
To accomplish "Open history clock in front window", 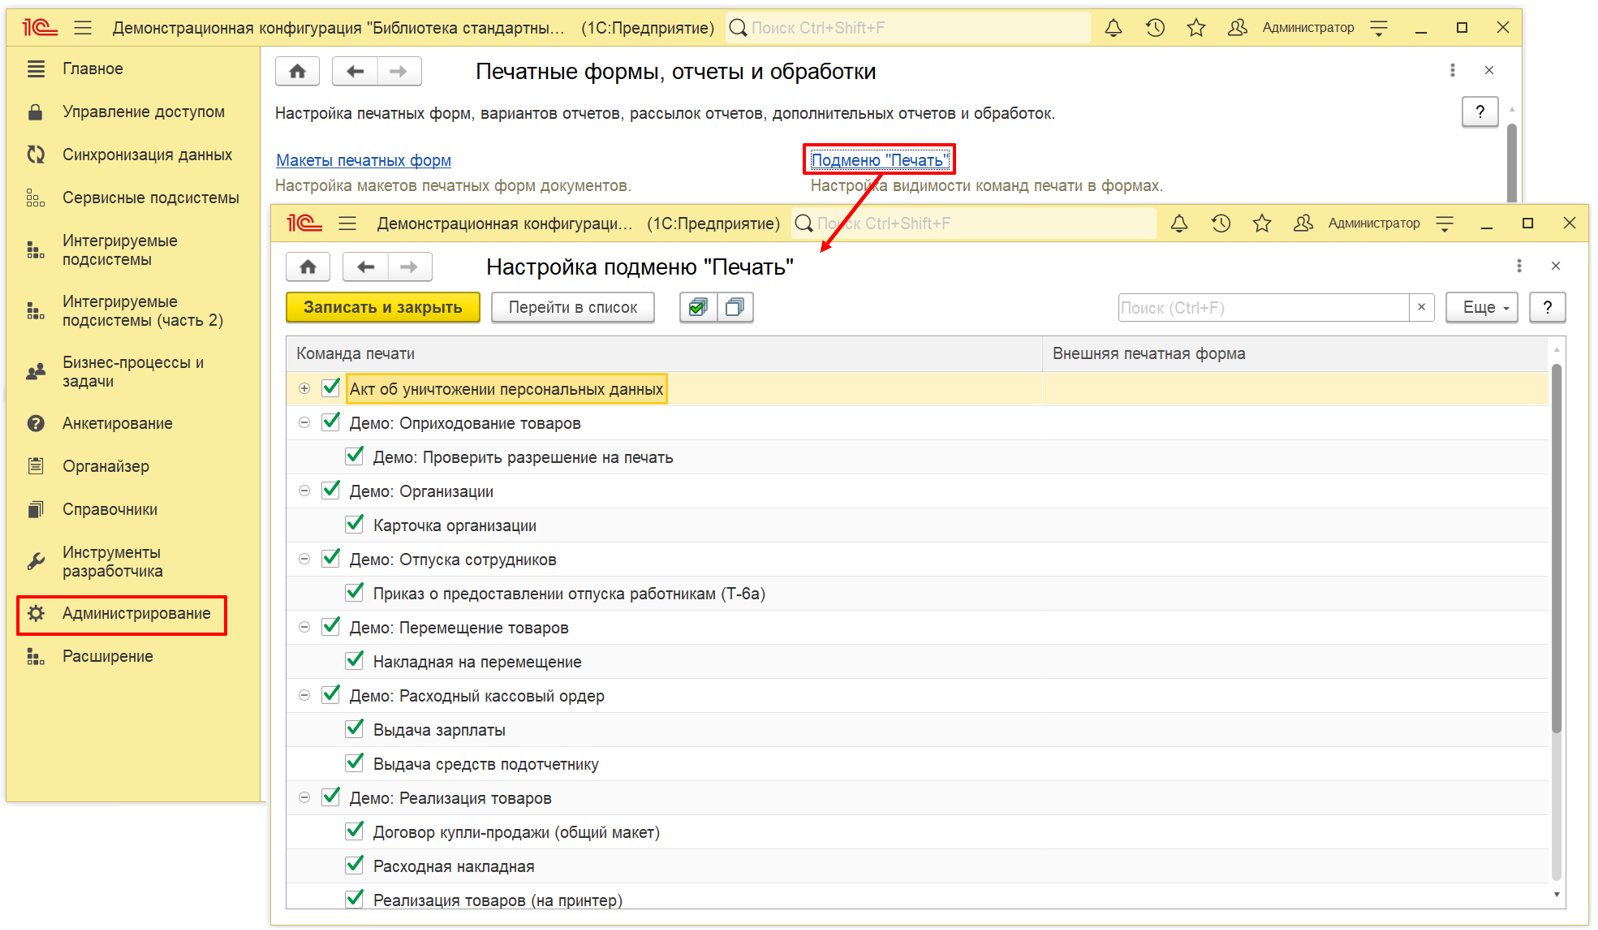I will coord(1221,223).
